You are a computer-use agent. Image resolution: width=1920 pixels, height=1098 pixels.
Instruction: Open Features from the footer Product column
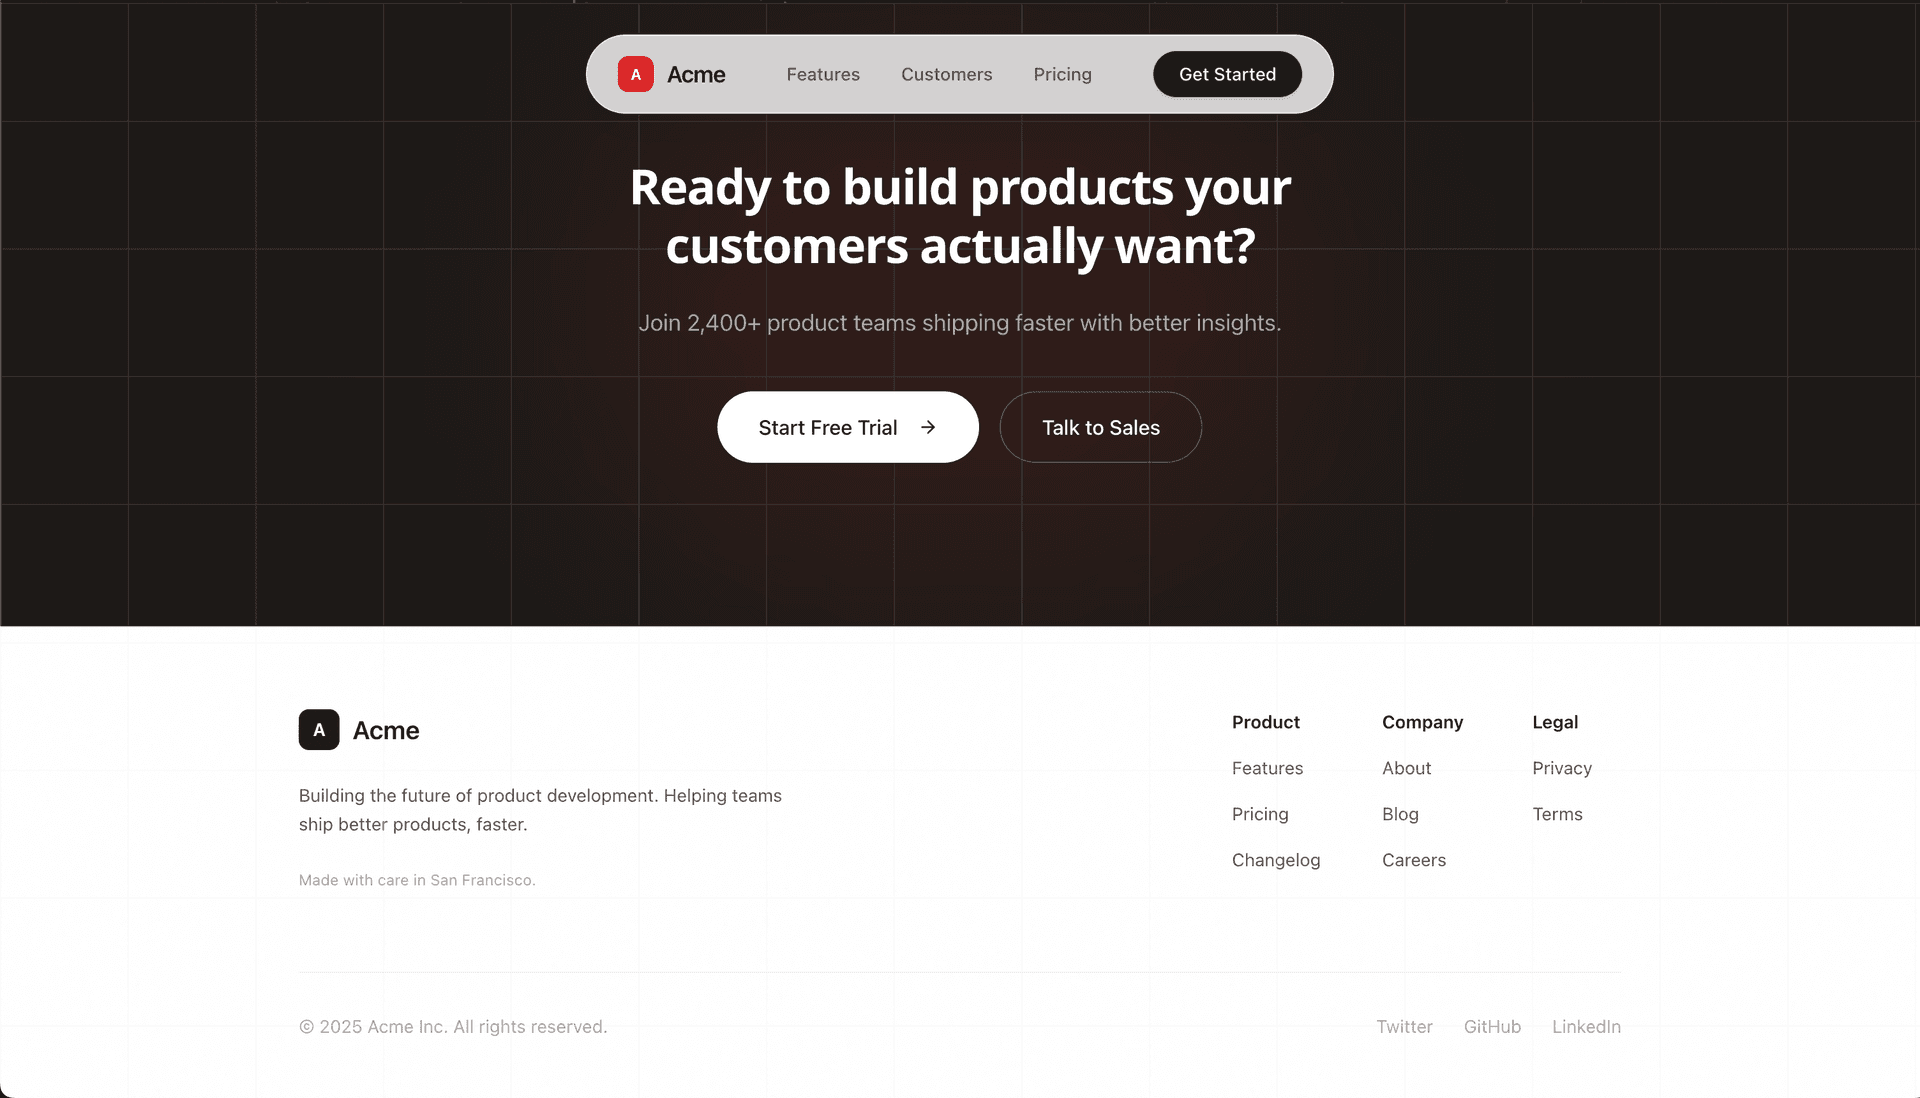click(x=1267, y=768)
